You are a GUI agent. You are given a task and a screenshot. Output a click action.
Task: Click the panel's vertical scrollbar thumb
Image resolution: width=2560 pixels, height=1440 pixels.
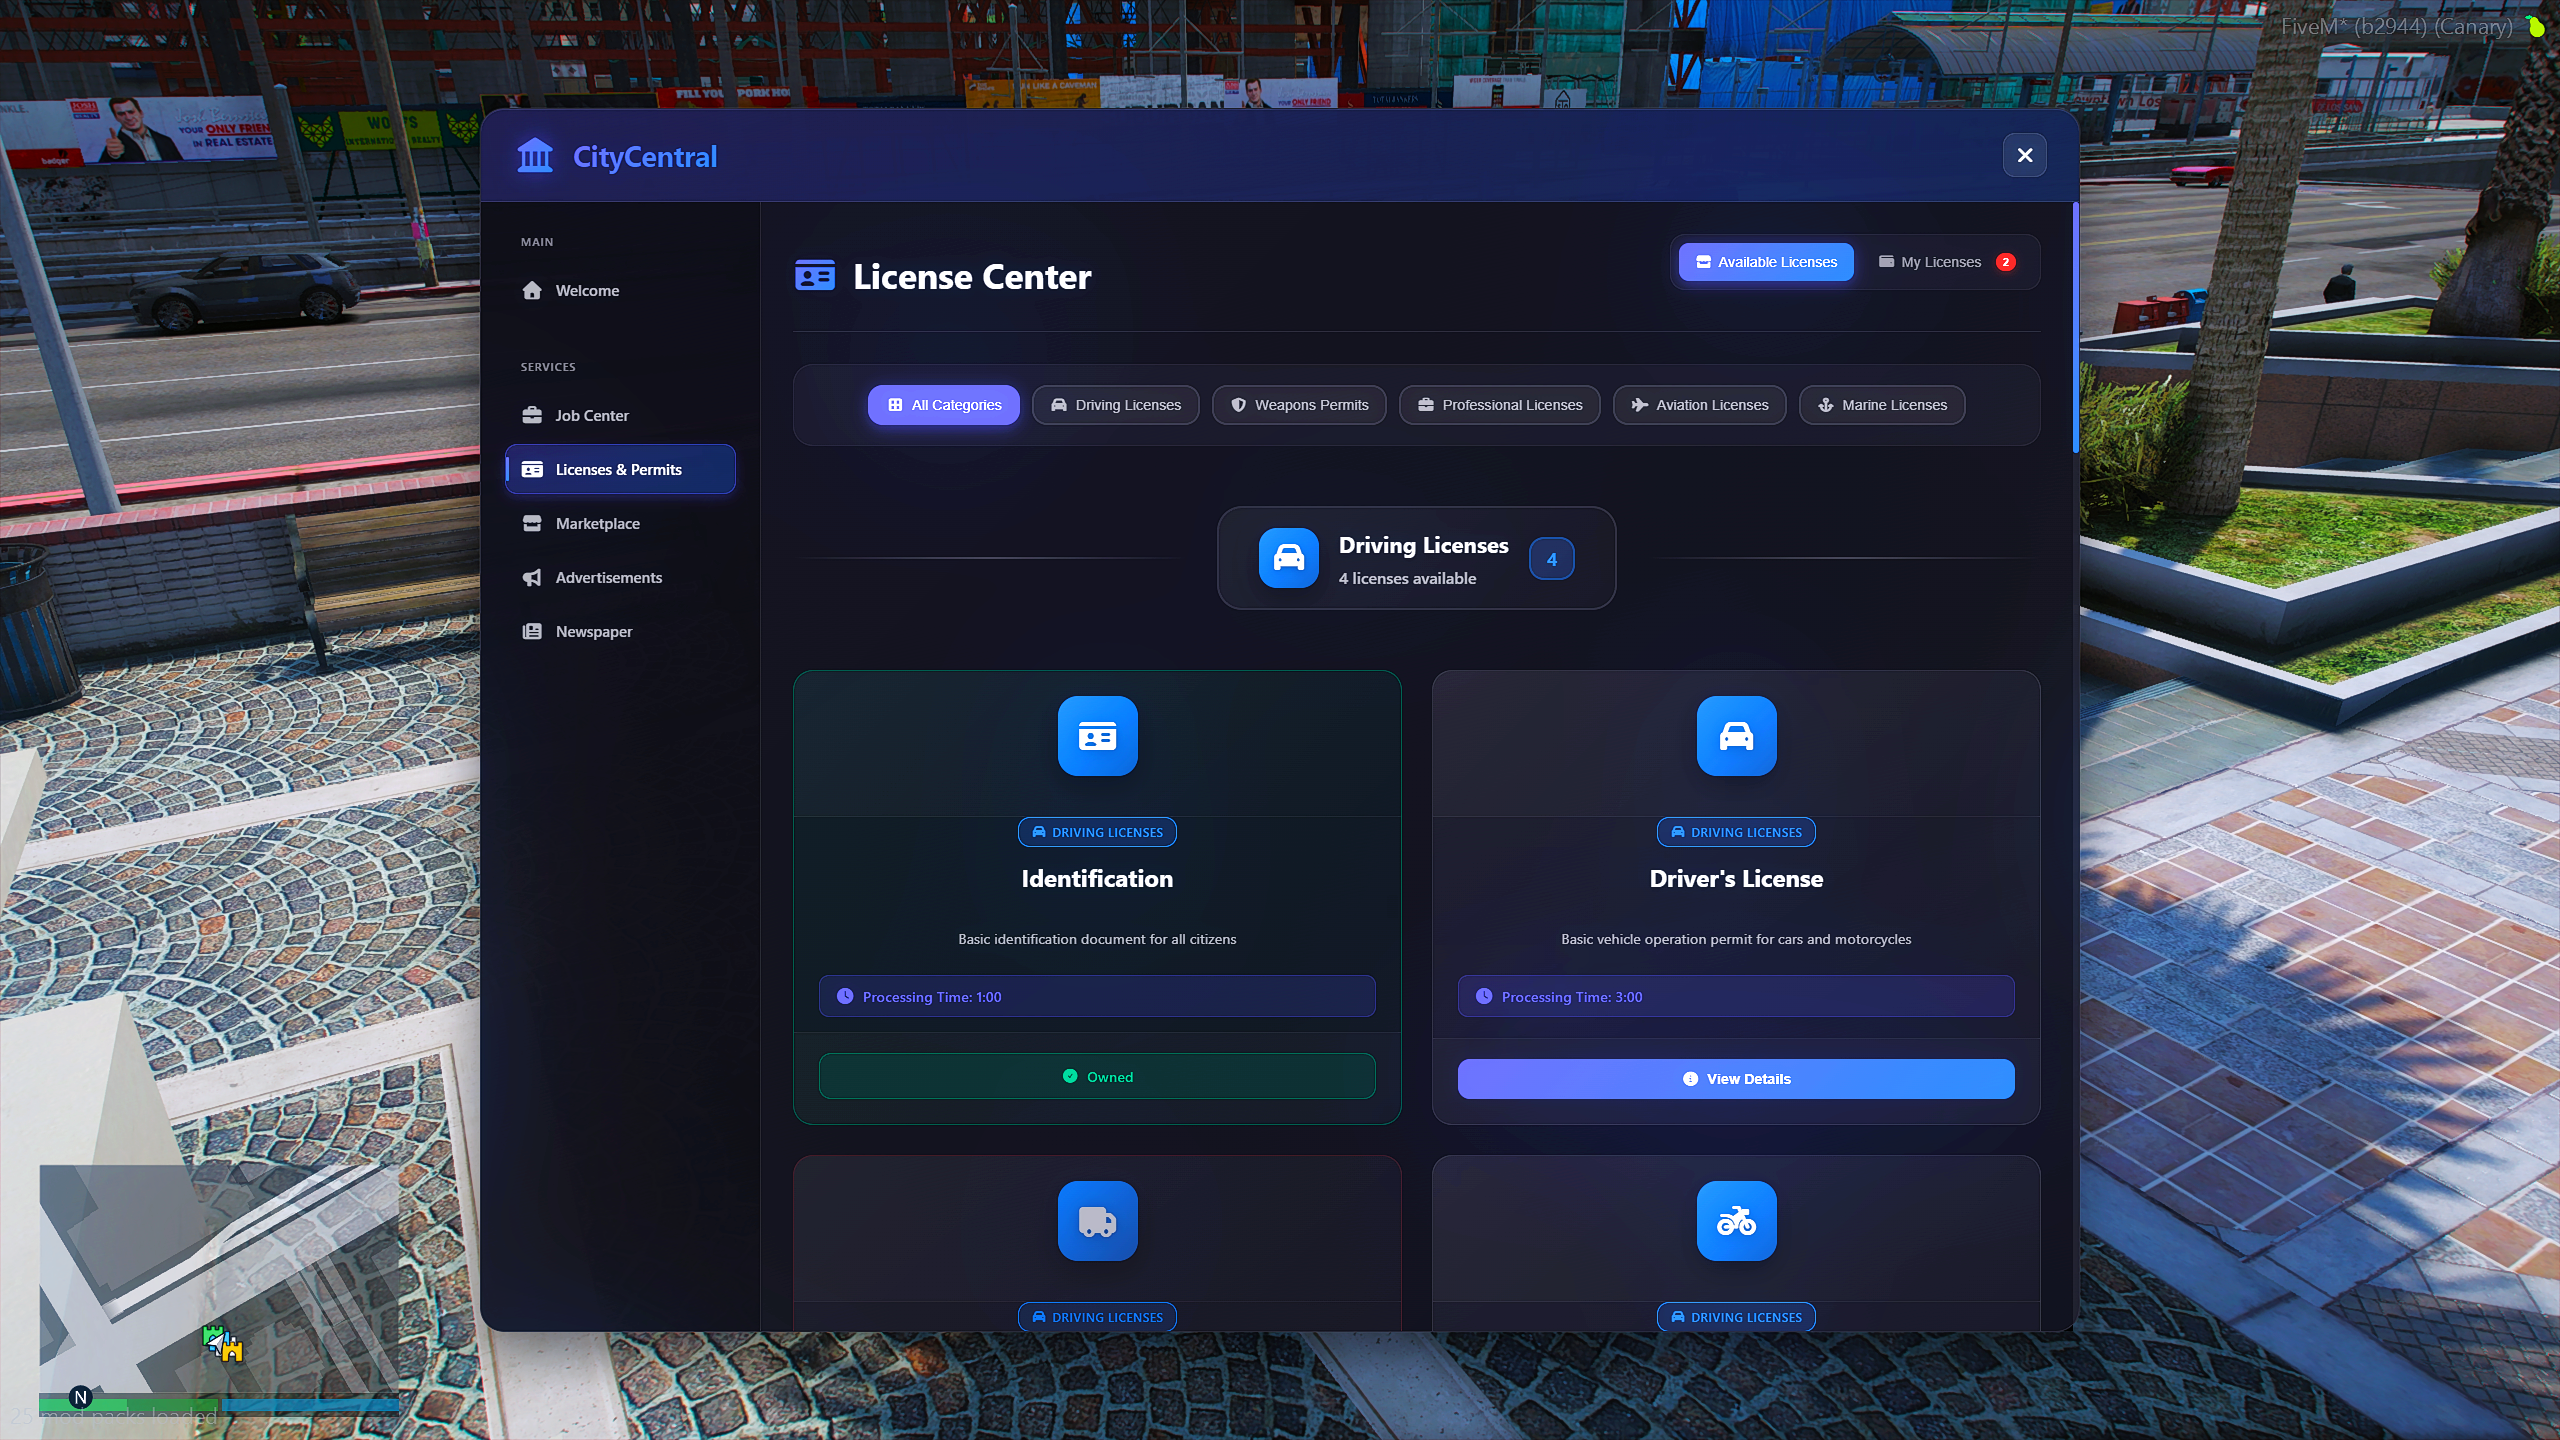pyautogui.click(x=2075, y=327)
